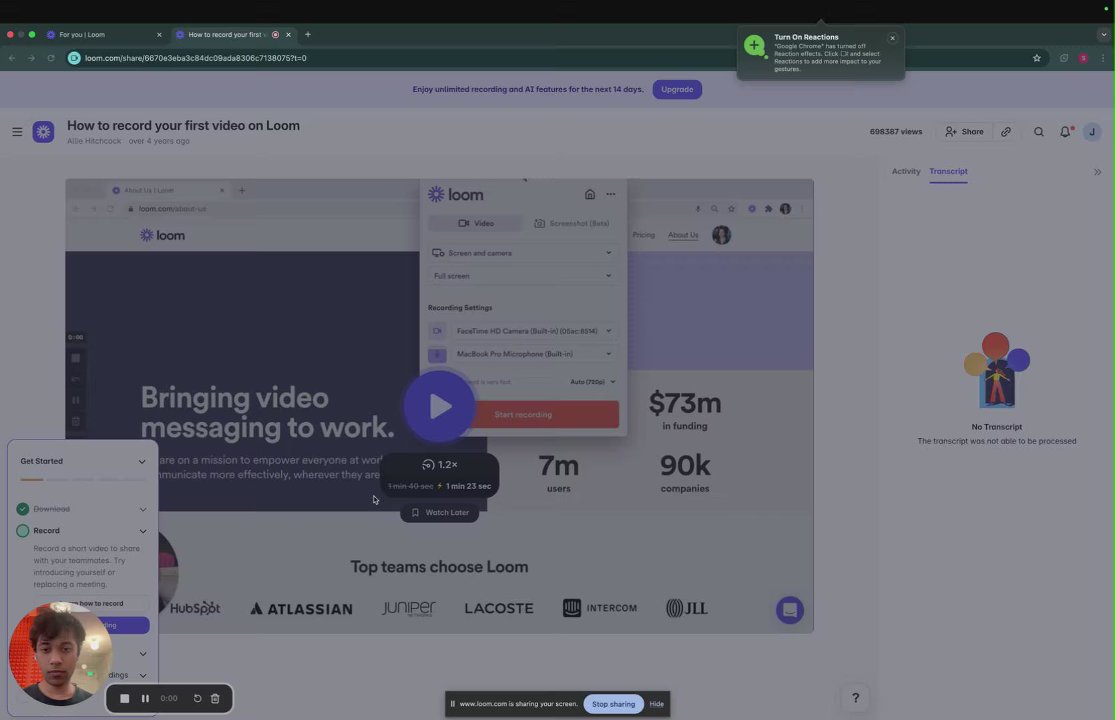The width and height of the screenshot is (1115, 720).
Task: Play the Loom video with the center play button
Action: tap(439, 406)
